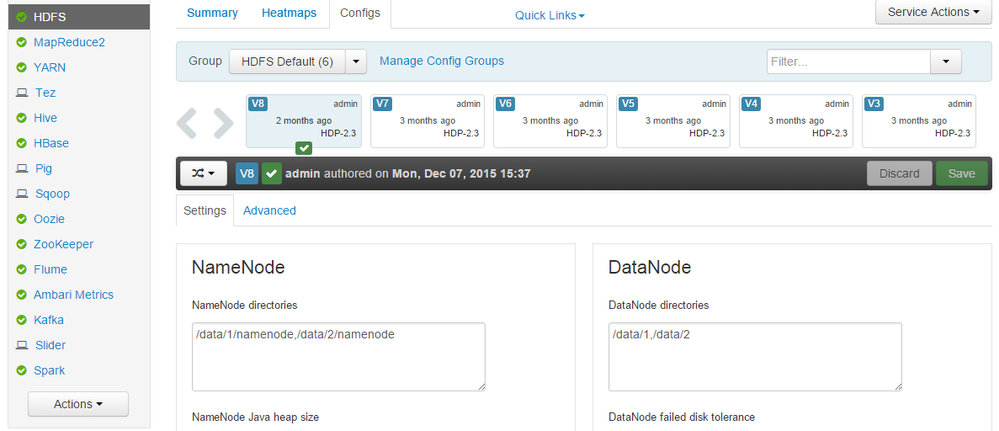Click the laptop client icon beside Tez
Image resolution: width=999 pixels, height=431 pixels.
click(22, 93)
